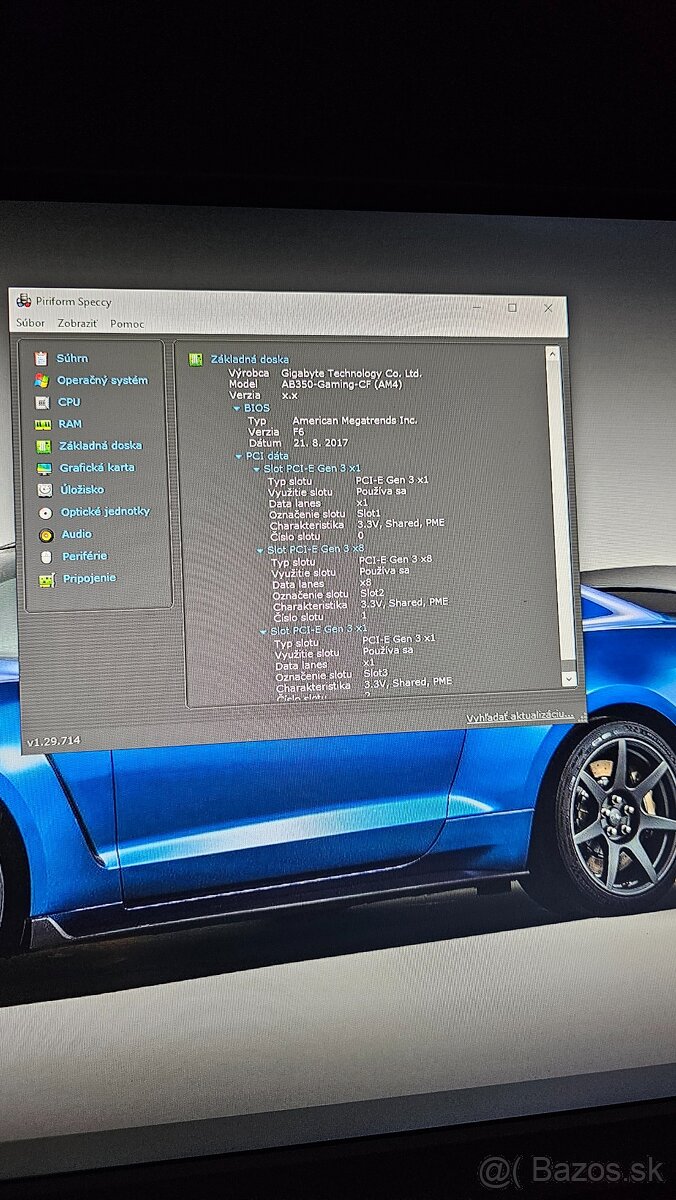Open the Zobraziť menu

pos(77,324)
